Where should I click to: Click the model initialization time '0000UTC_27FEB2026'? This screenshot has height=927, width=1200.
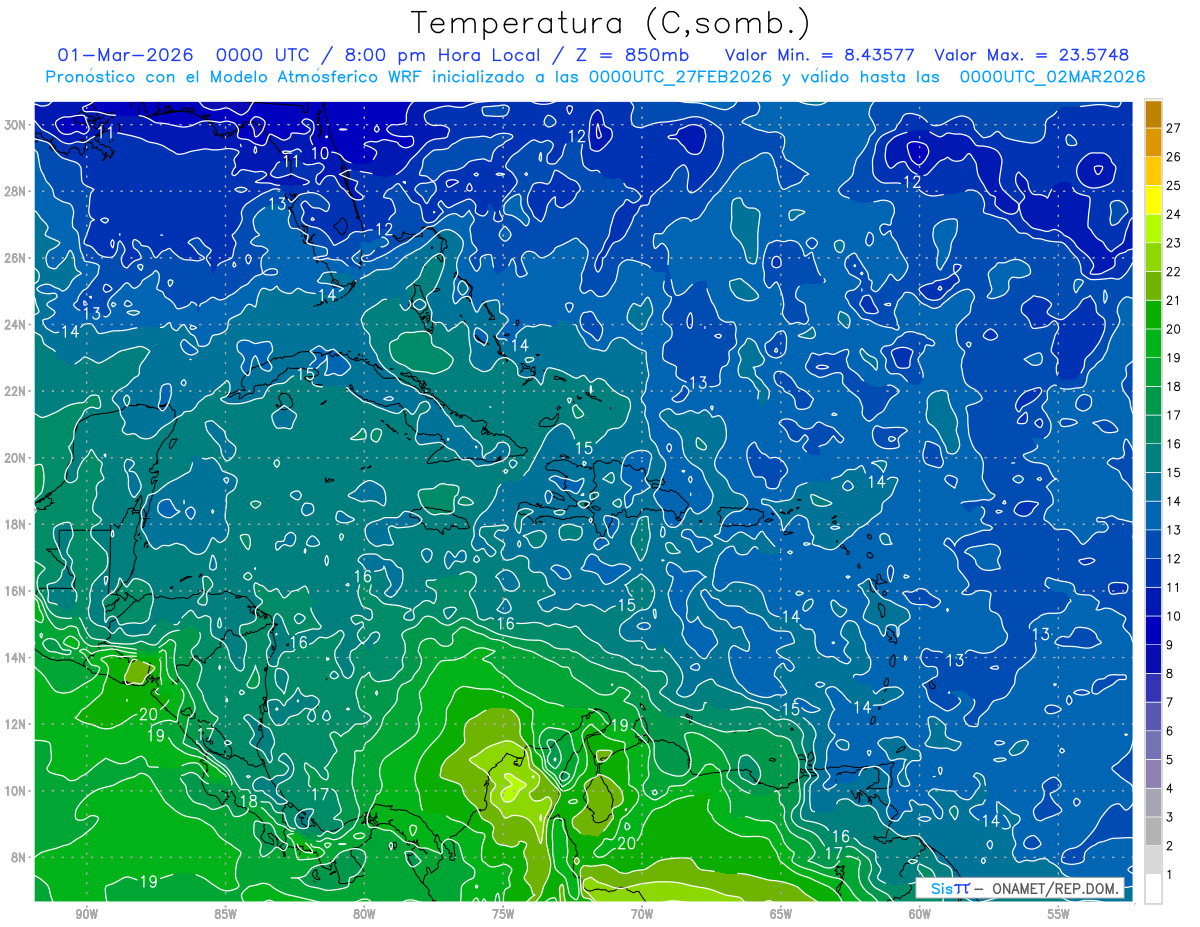coord(680,77)
